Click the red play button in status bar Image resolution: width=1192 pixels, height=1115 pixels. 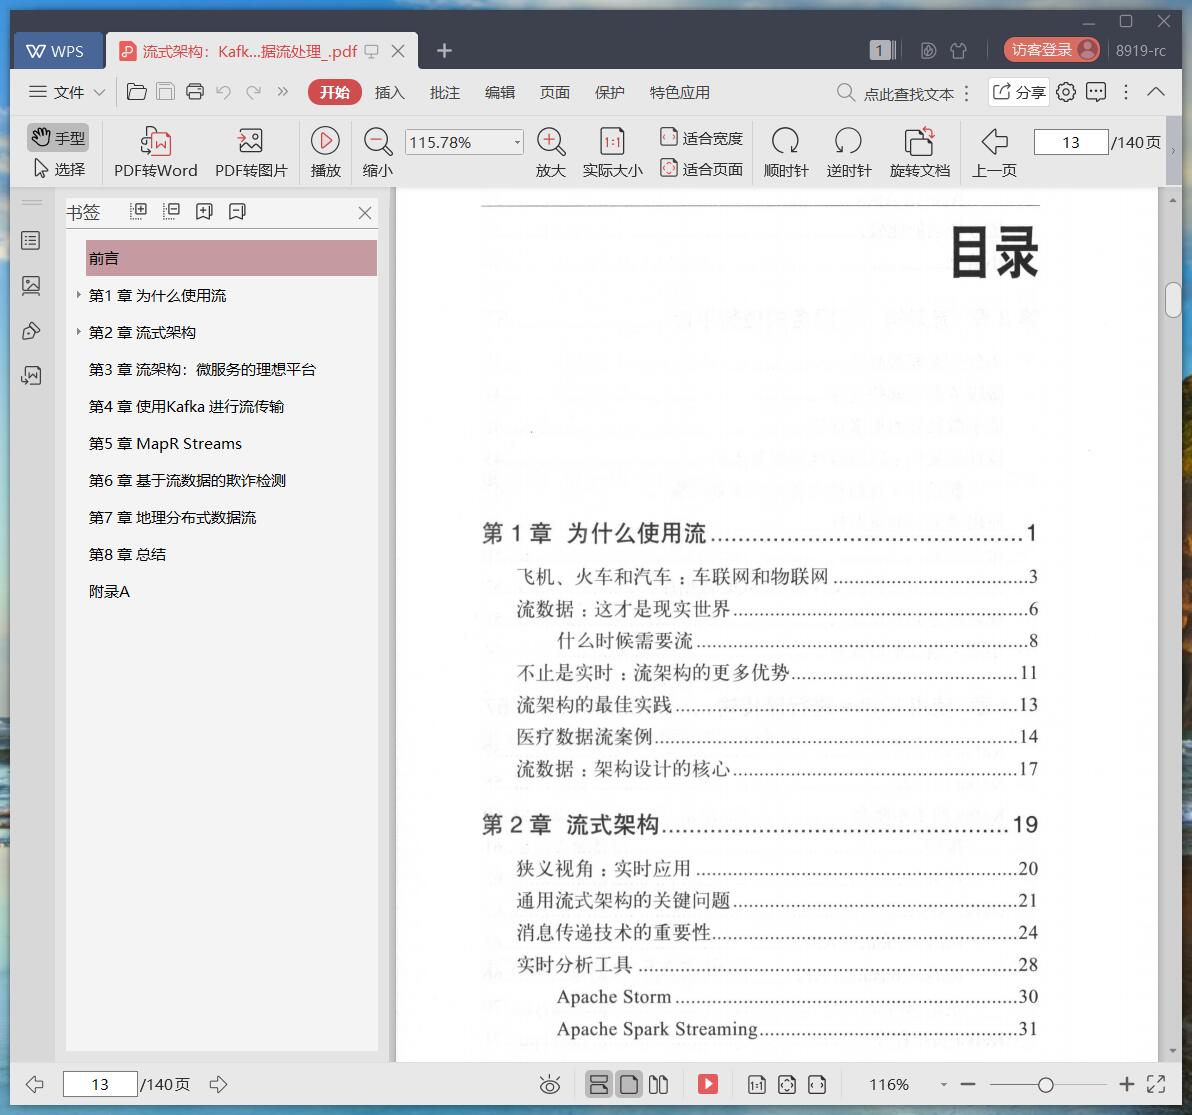[708, 1085]
